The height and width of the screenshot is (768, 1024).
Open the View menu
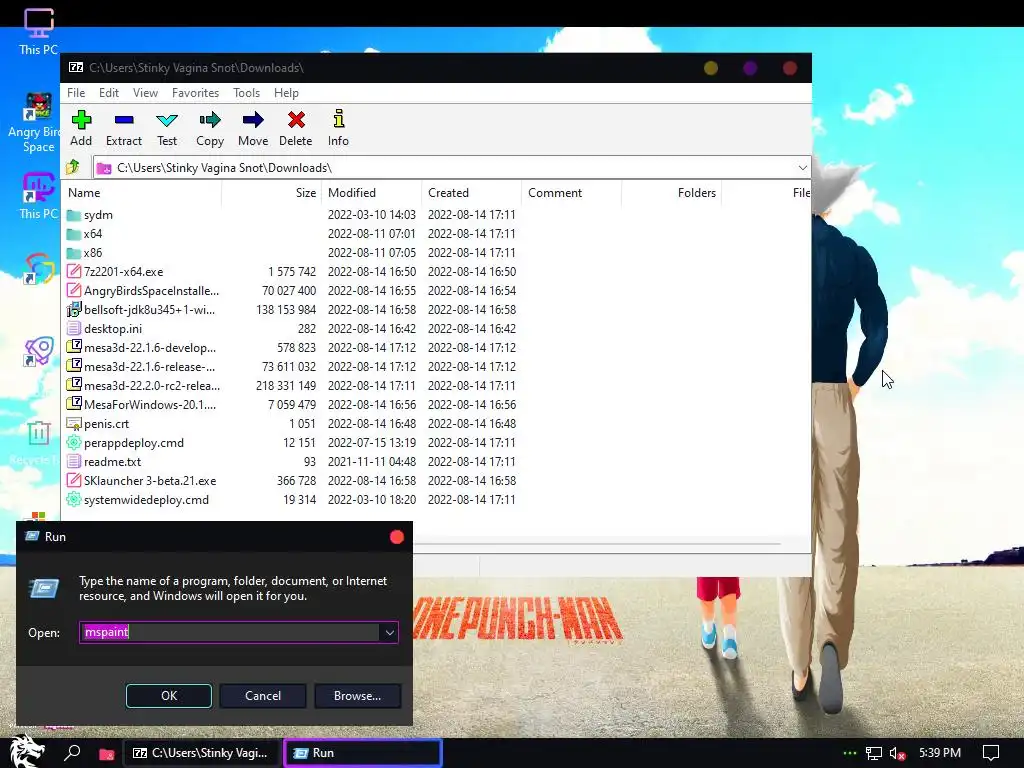click(x=145, y=93)
